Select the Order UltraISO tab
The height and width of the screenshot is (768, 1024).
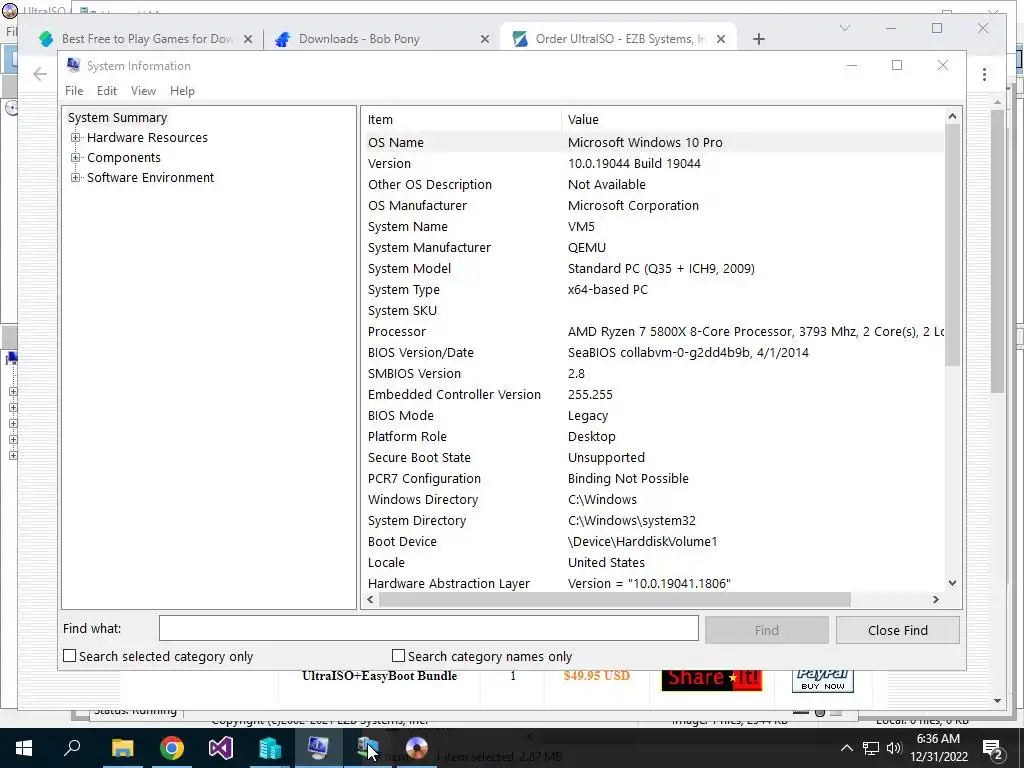click(617, 39)
